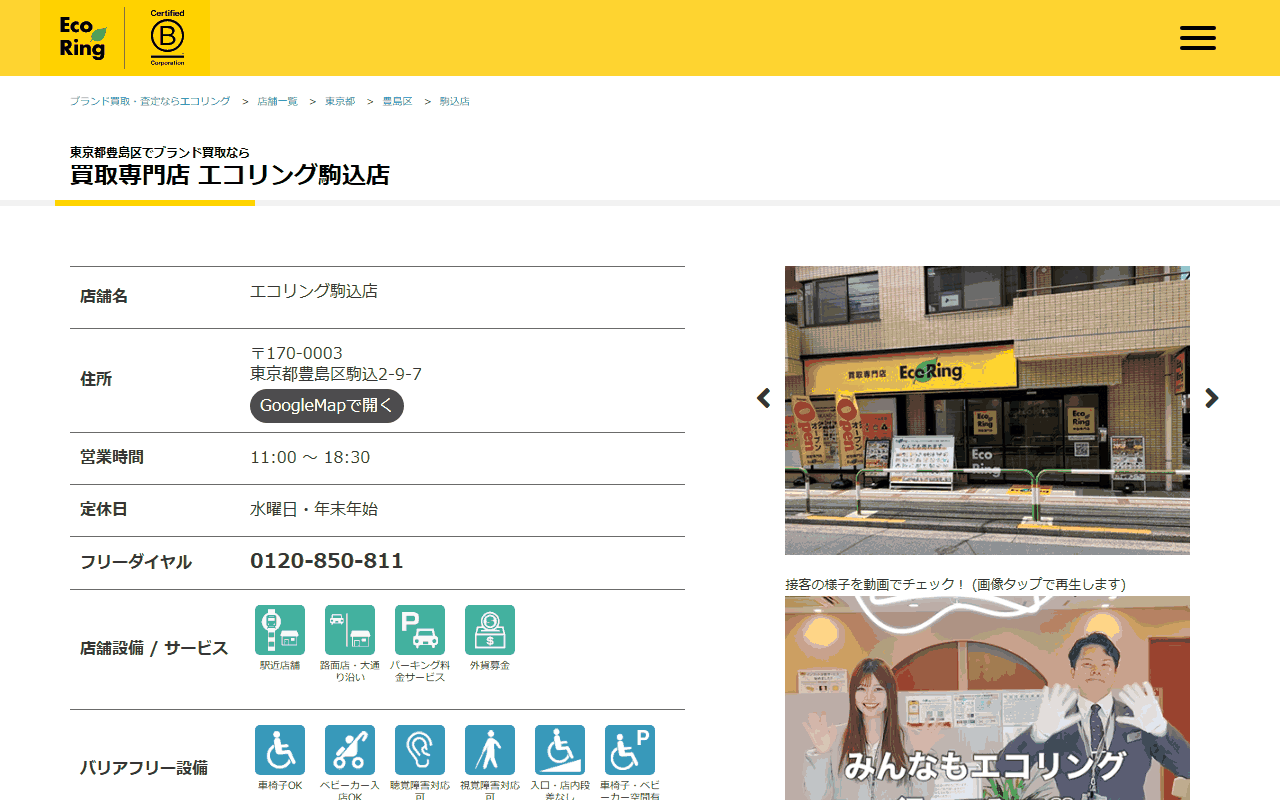This screenshot has height=800, width=1280.
Task: Click the storefront photo in slider
Action: click(x=987, y=410)
